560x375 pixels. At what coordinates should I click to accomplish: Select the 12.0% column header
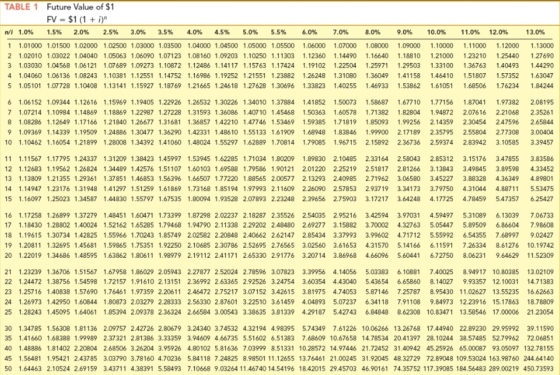coord(498,32)
